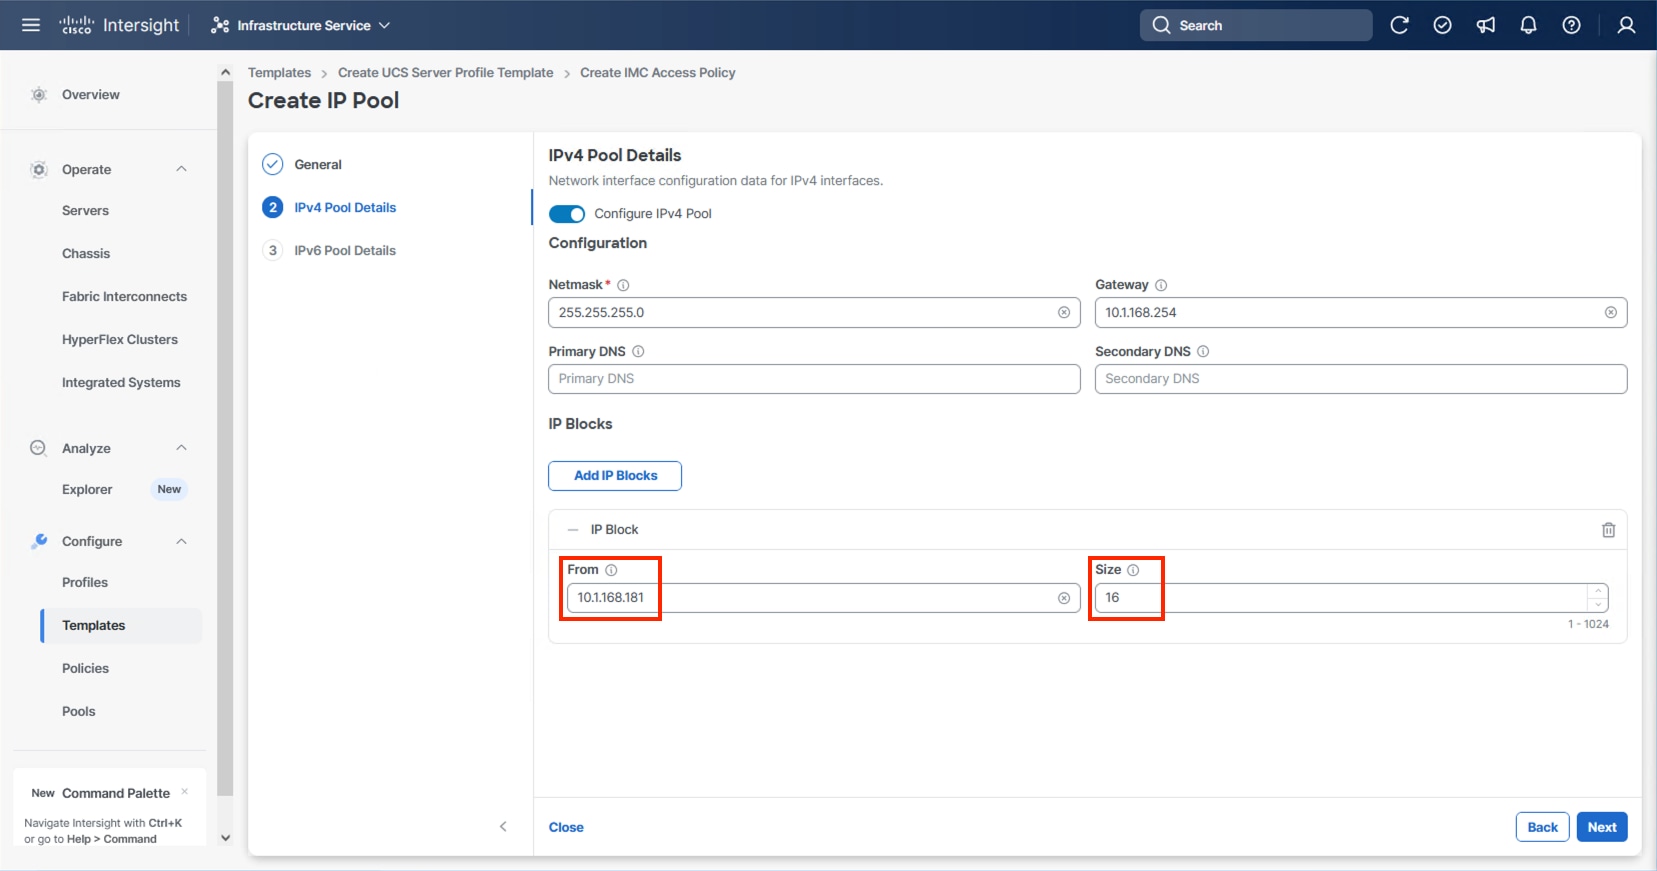Click the refresh icon in header
The width and height of the screenshot is (1657, 871).
click(x=1399, y=25)
